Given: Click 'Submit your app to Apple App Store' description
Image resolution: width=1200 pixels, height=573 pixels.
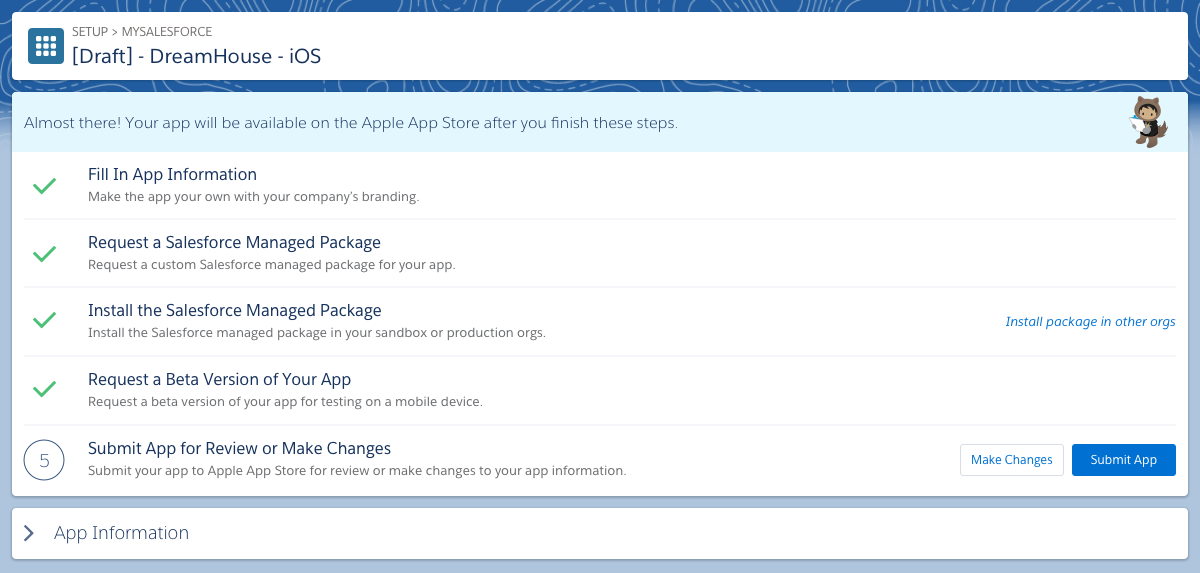Looking at the screenshot, I should coord(357,470).
